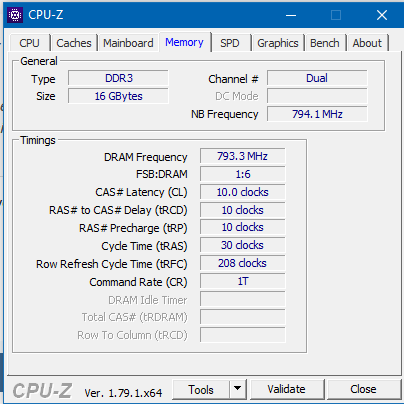The image size is (404, 404).
Task: Open the Caches tab
Action: (74, 43)
